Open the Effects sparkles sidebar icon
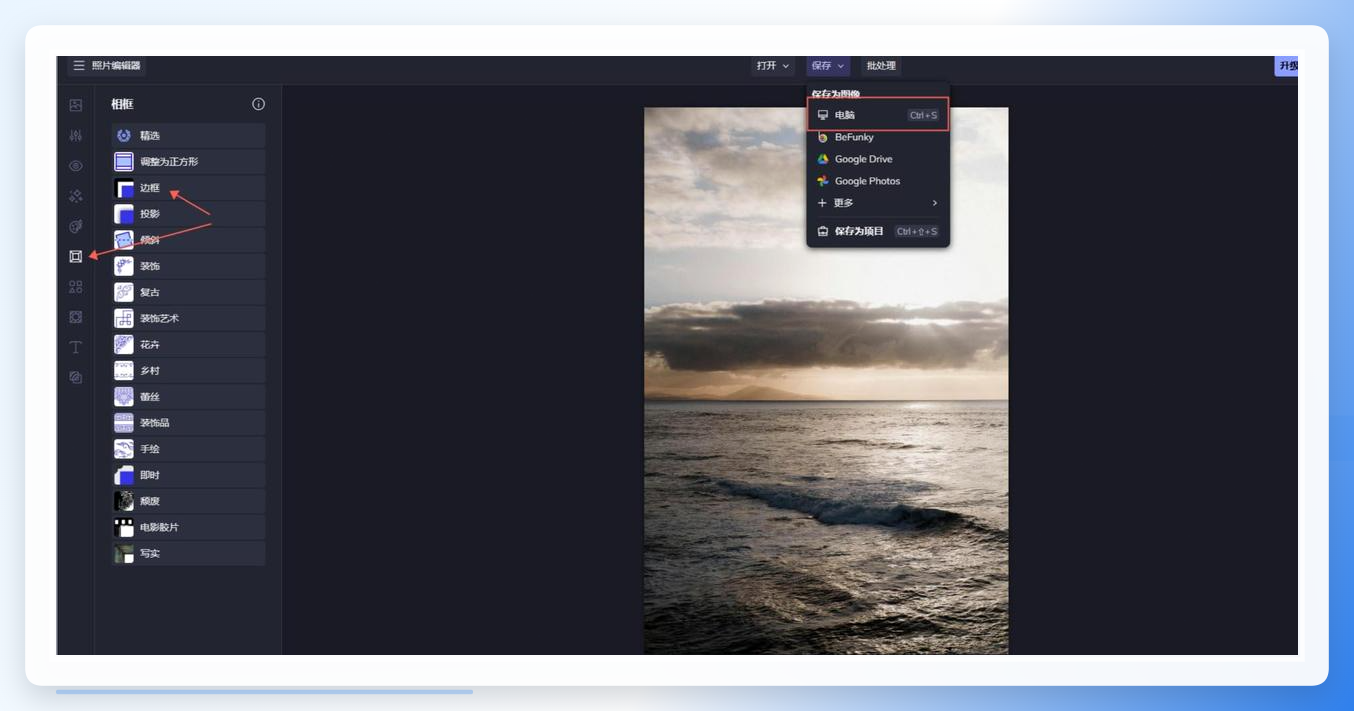This screenshot has width=1354, height=711. [76, 196]
